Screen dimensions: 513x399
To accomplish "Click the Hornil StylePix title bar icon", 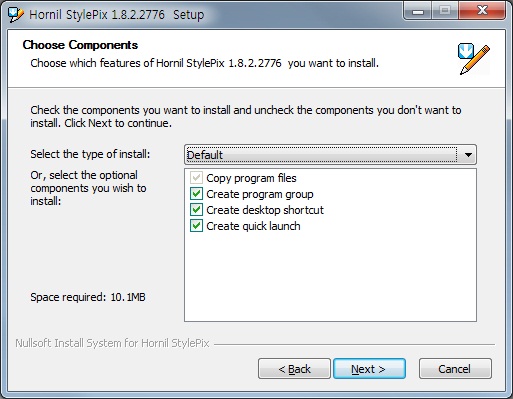I will point(16,14).
